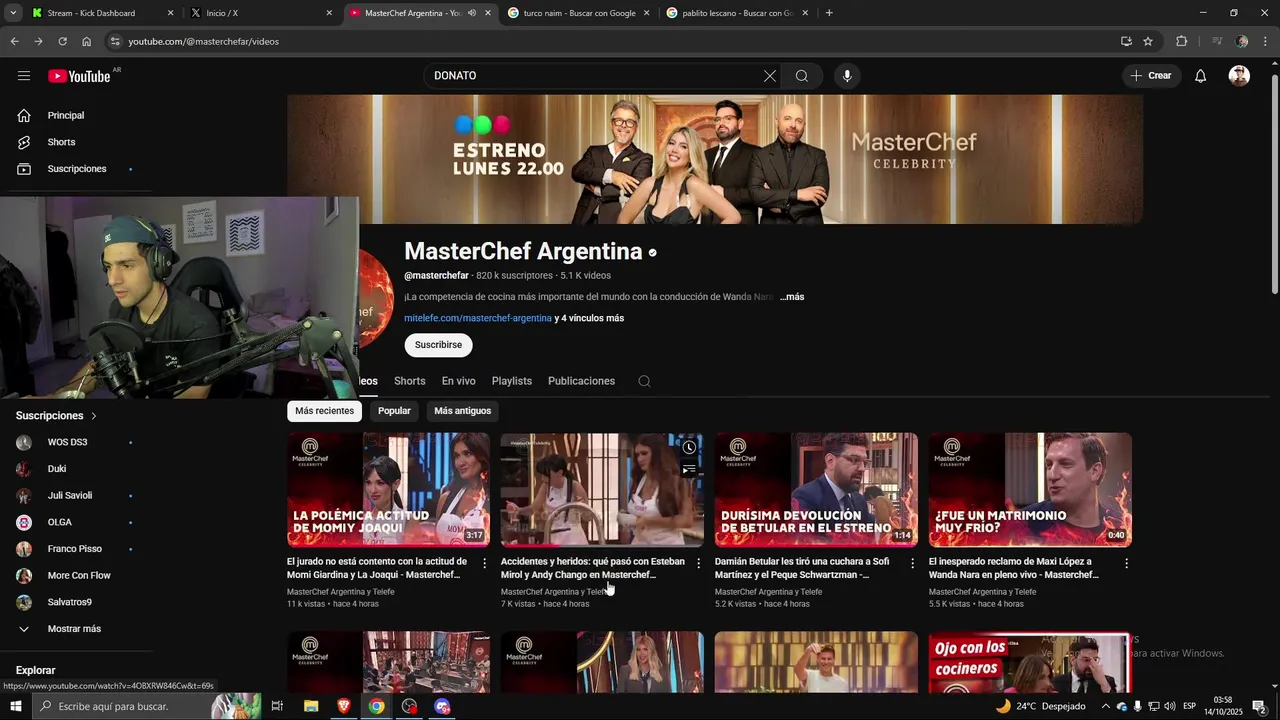Screen dimensions: 1280x720
Task: Play La polémica actitud de Momi thumbnail
Action: click(388, 490)
